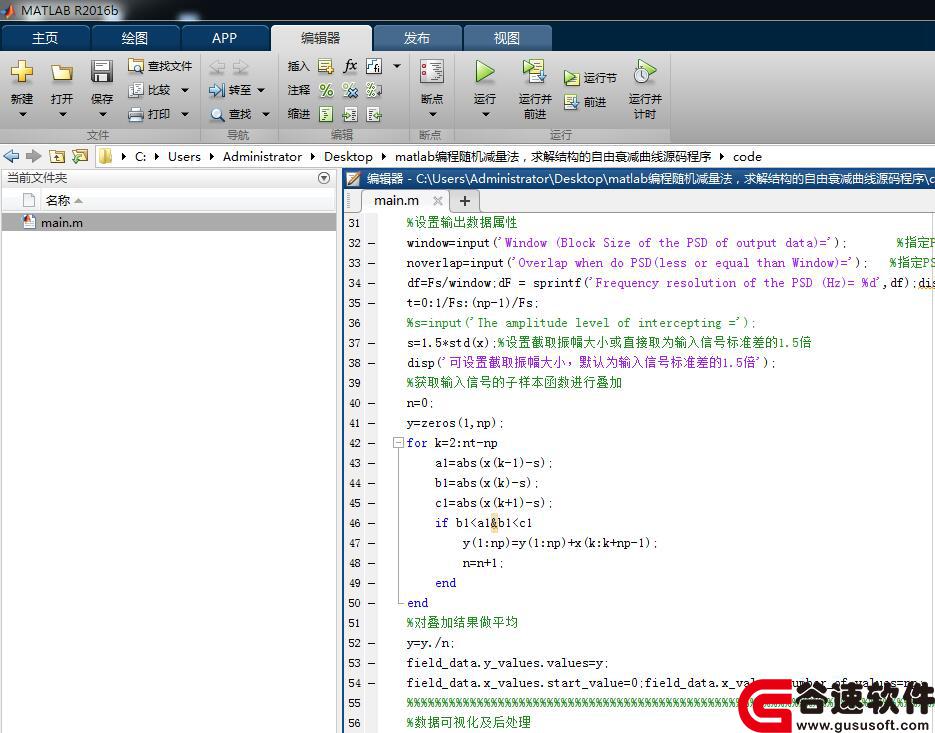Toggle breakpoint dash on line 32
The image size is (935, 733).
[371, 243]
